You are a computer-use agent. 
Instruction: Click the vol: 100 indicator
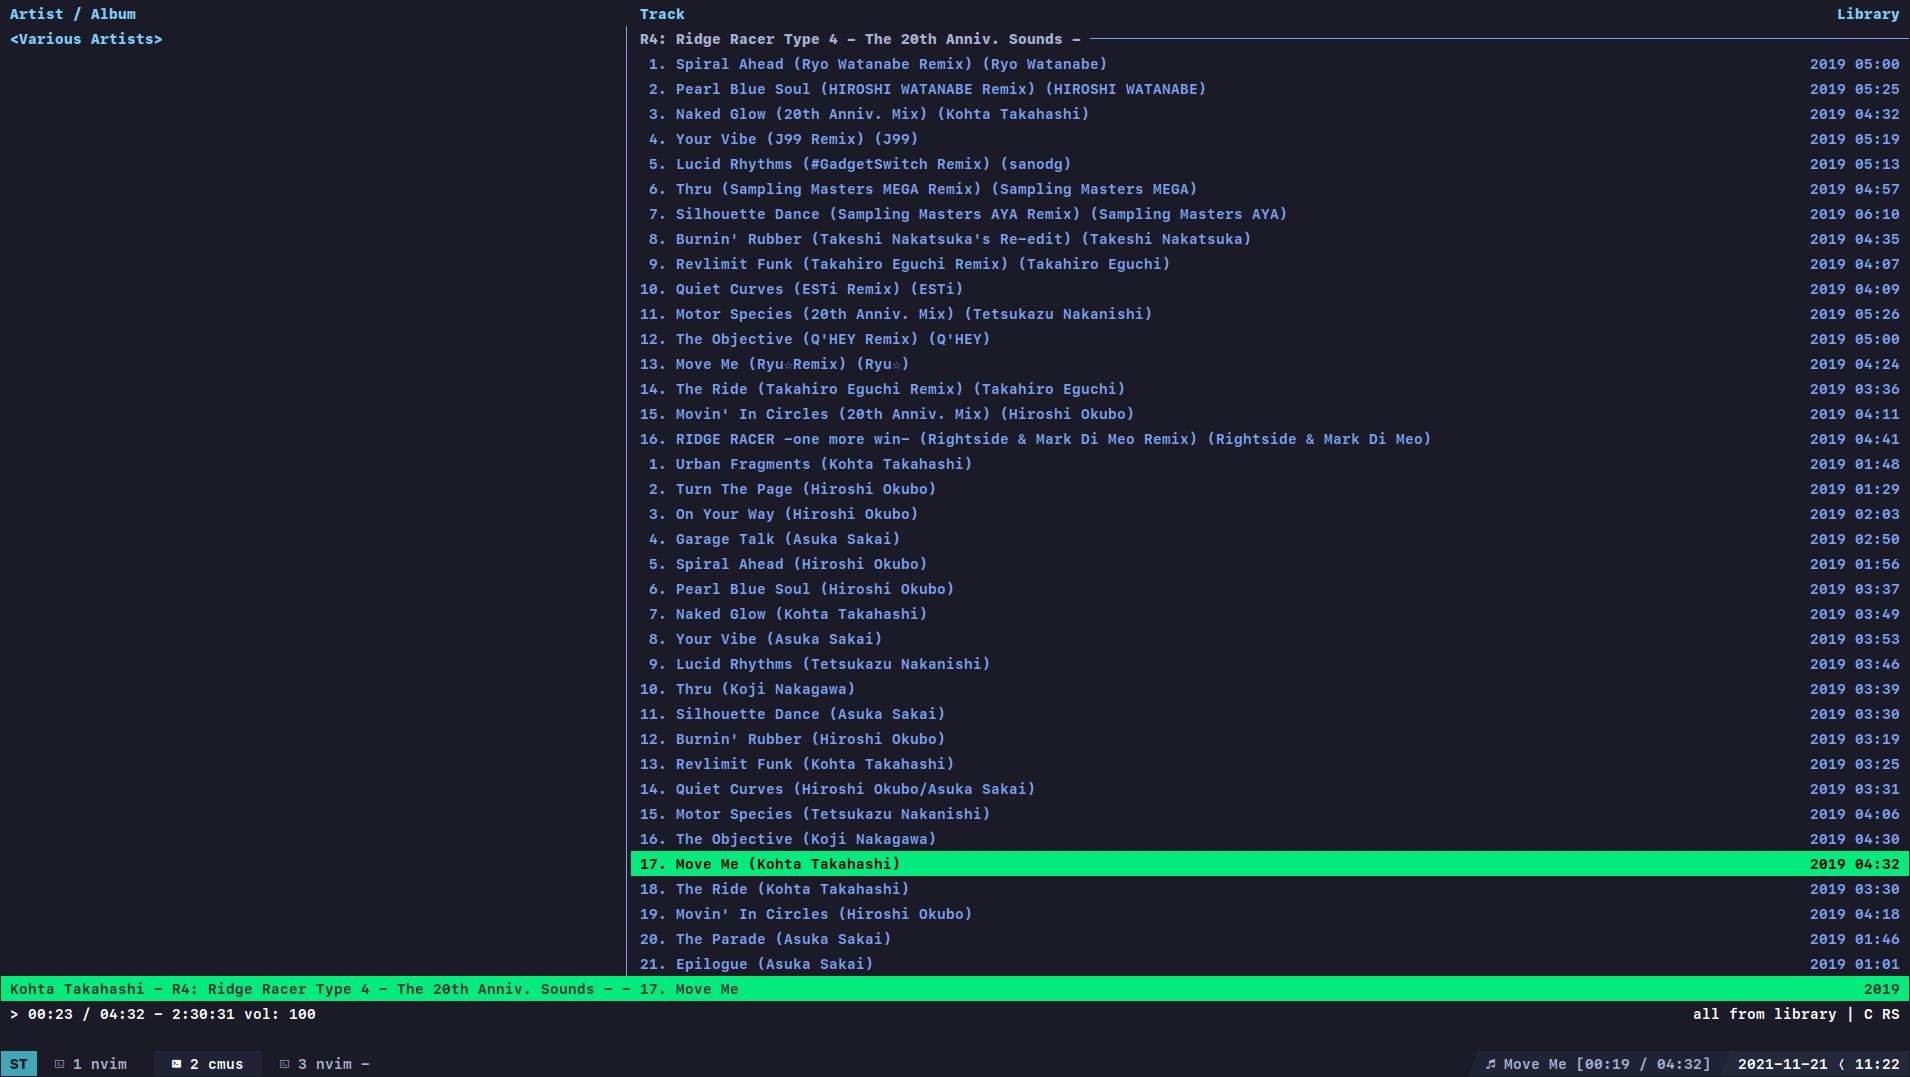(x=280, y=1014)
